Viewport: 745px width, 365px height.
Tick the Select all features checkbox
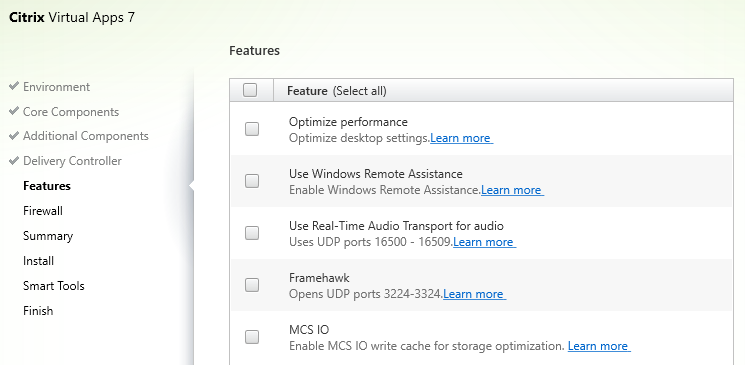click(x=250, y=90)
